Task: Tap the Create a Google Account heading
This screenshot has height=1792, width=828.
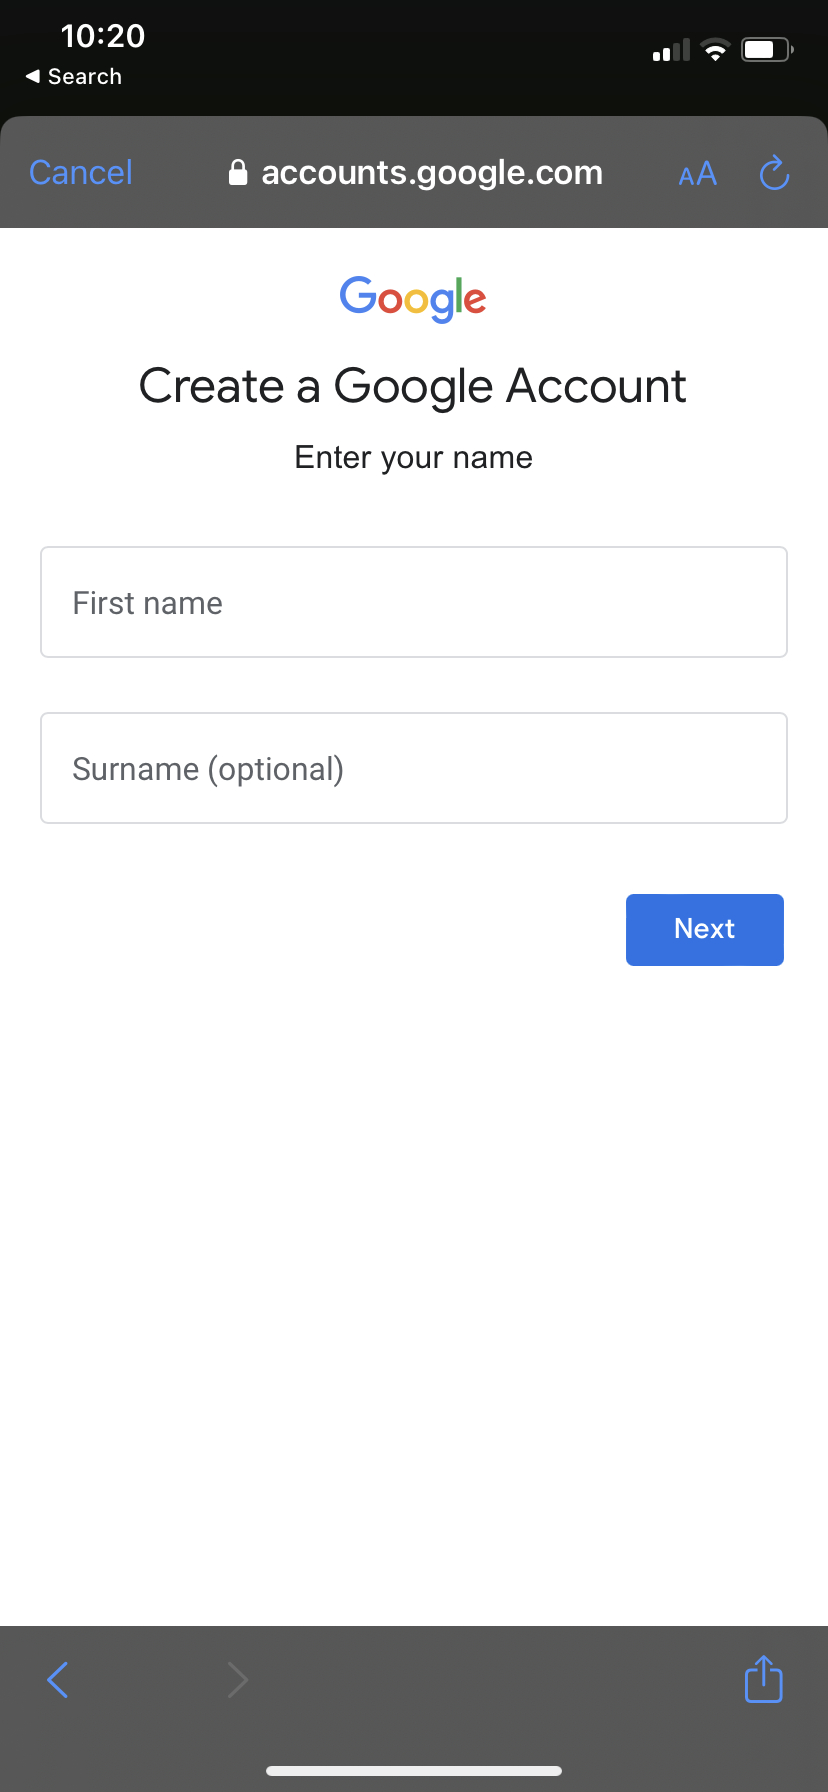Action: click(x=413, y=386)
